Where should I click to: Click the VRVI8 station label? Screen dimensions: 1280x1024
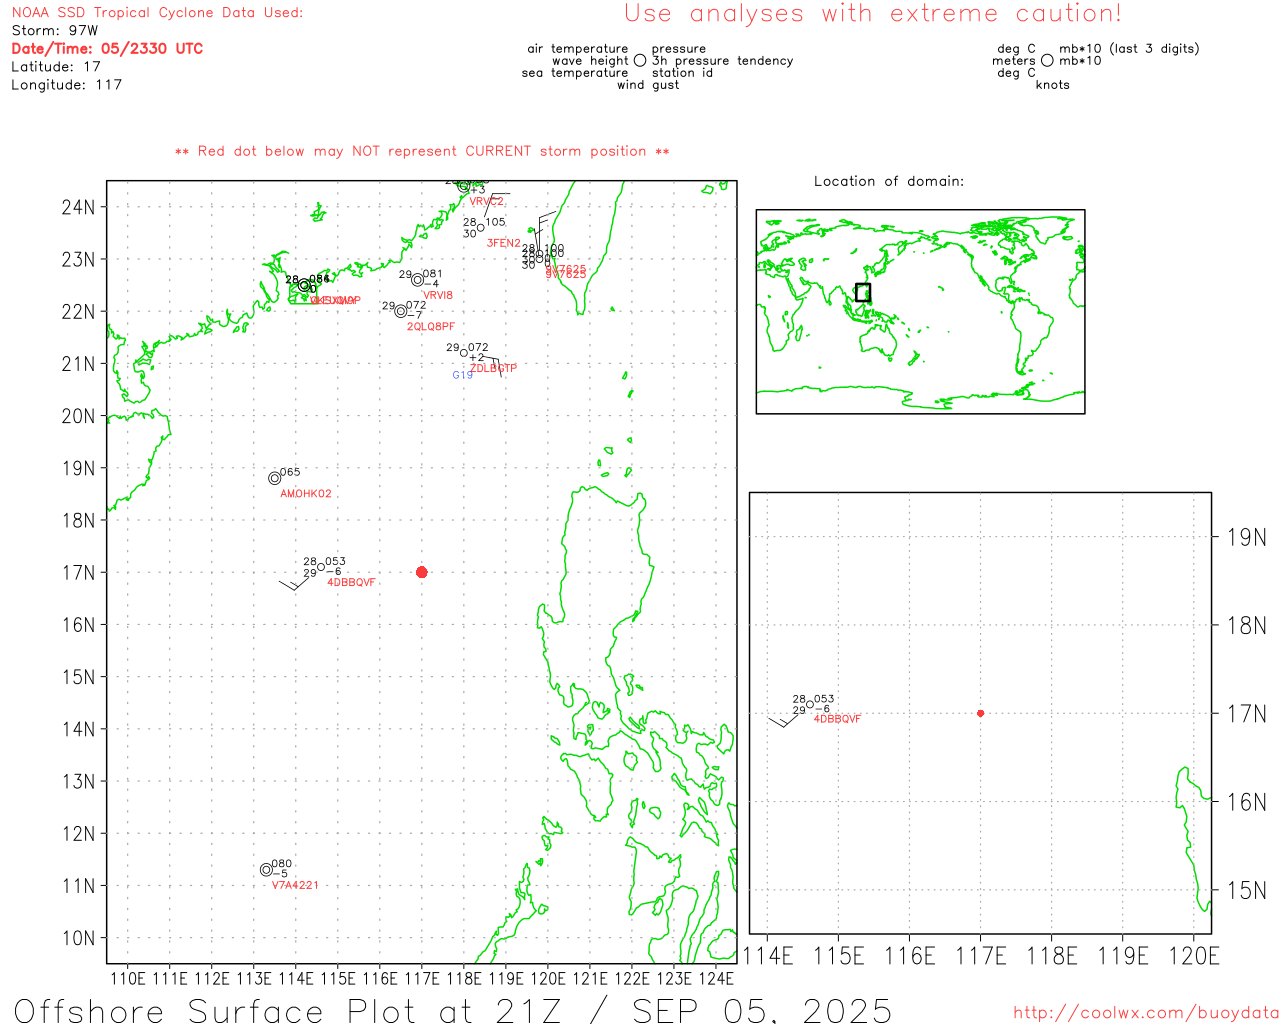point(438,296)
